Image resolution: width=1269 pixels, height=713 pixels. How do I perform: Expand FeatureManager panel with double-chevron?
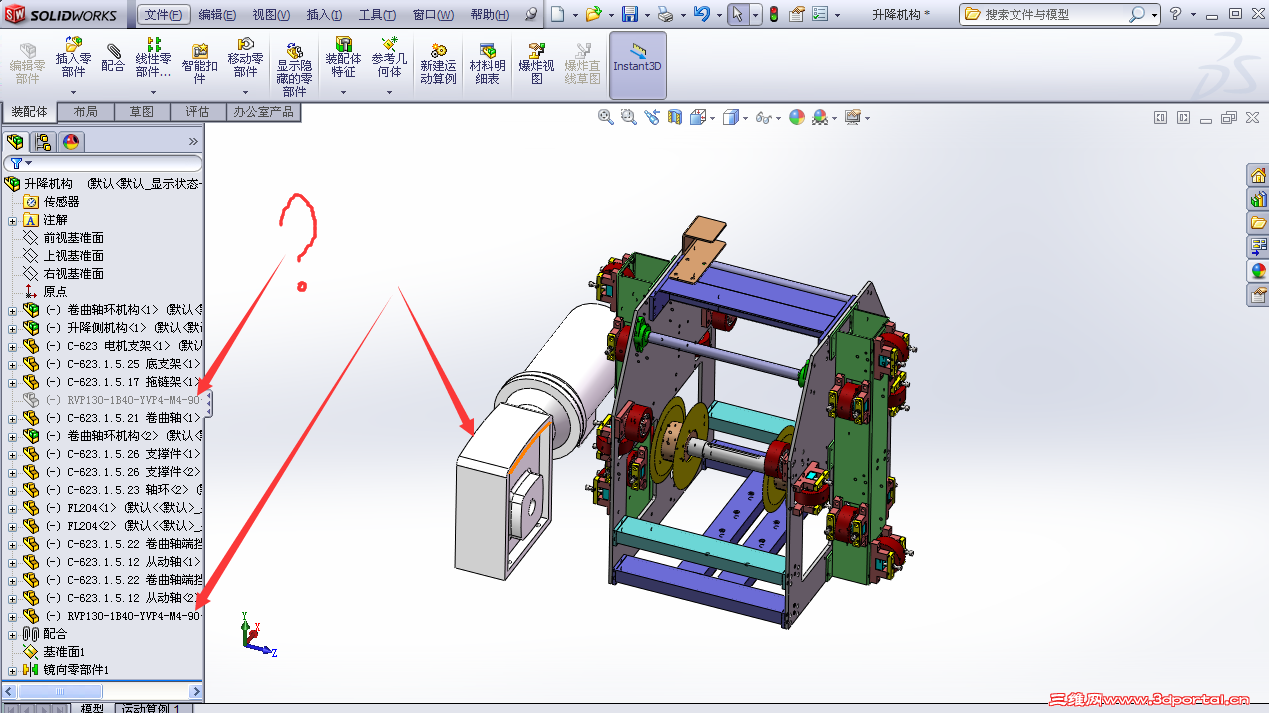(x=193, y=141)
